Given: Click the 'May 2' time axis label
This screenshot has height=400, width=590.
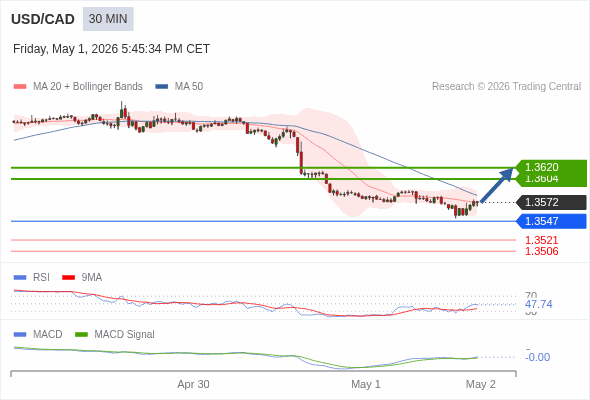Looking at the screenshot, I should [481, 384].
